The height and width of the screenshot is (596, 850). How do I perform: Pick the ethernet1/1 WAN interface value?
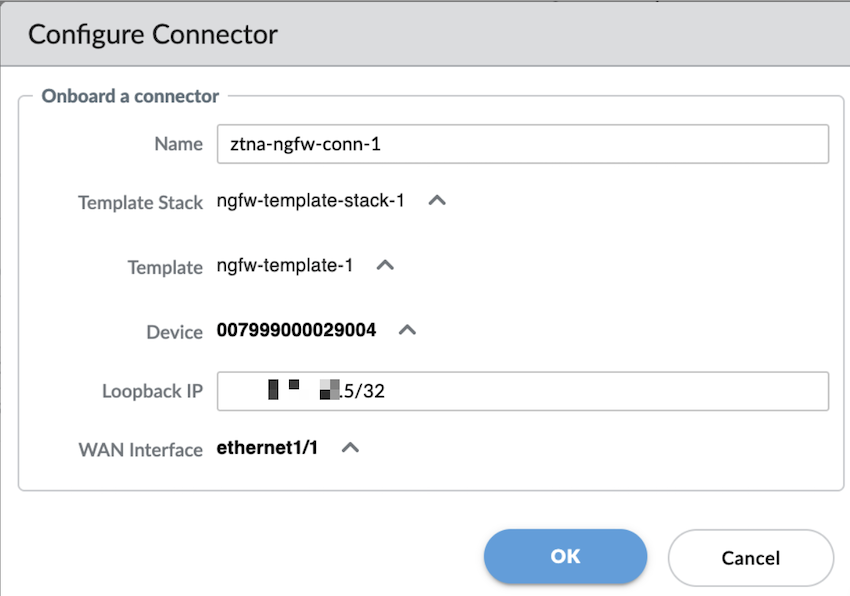(267, 448)
